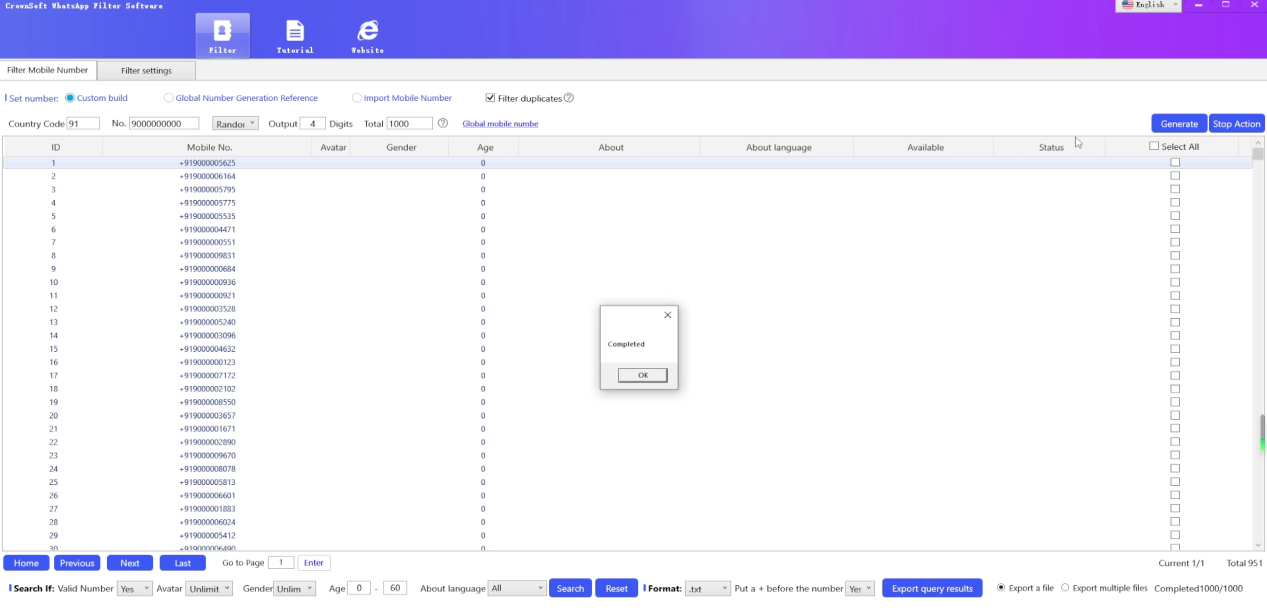This screenshot has height=613, width=1267.
Task: Click the Reset button
Action: [x=617, y=588]
